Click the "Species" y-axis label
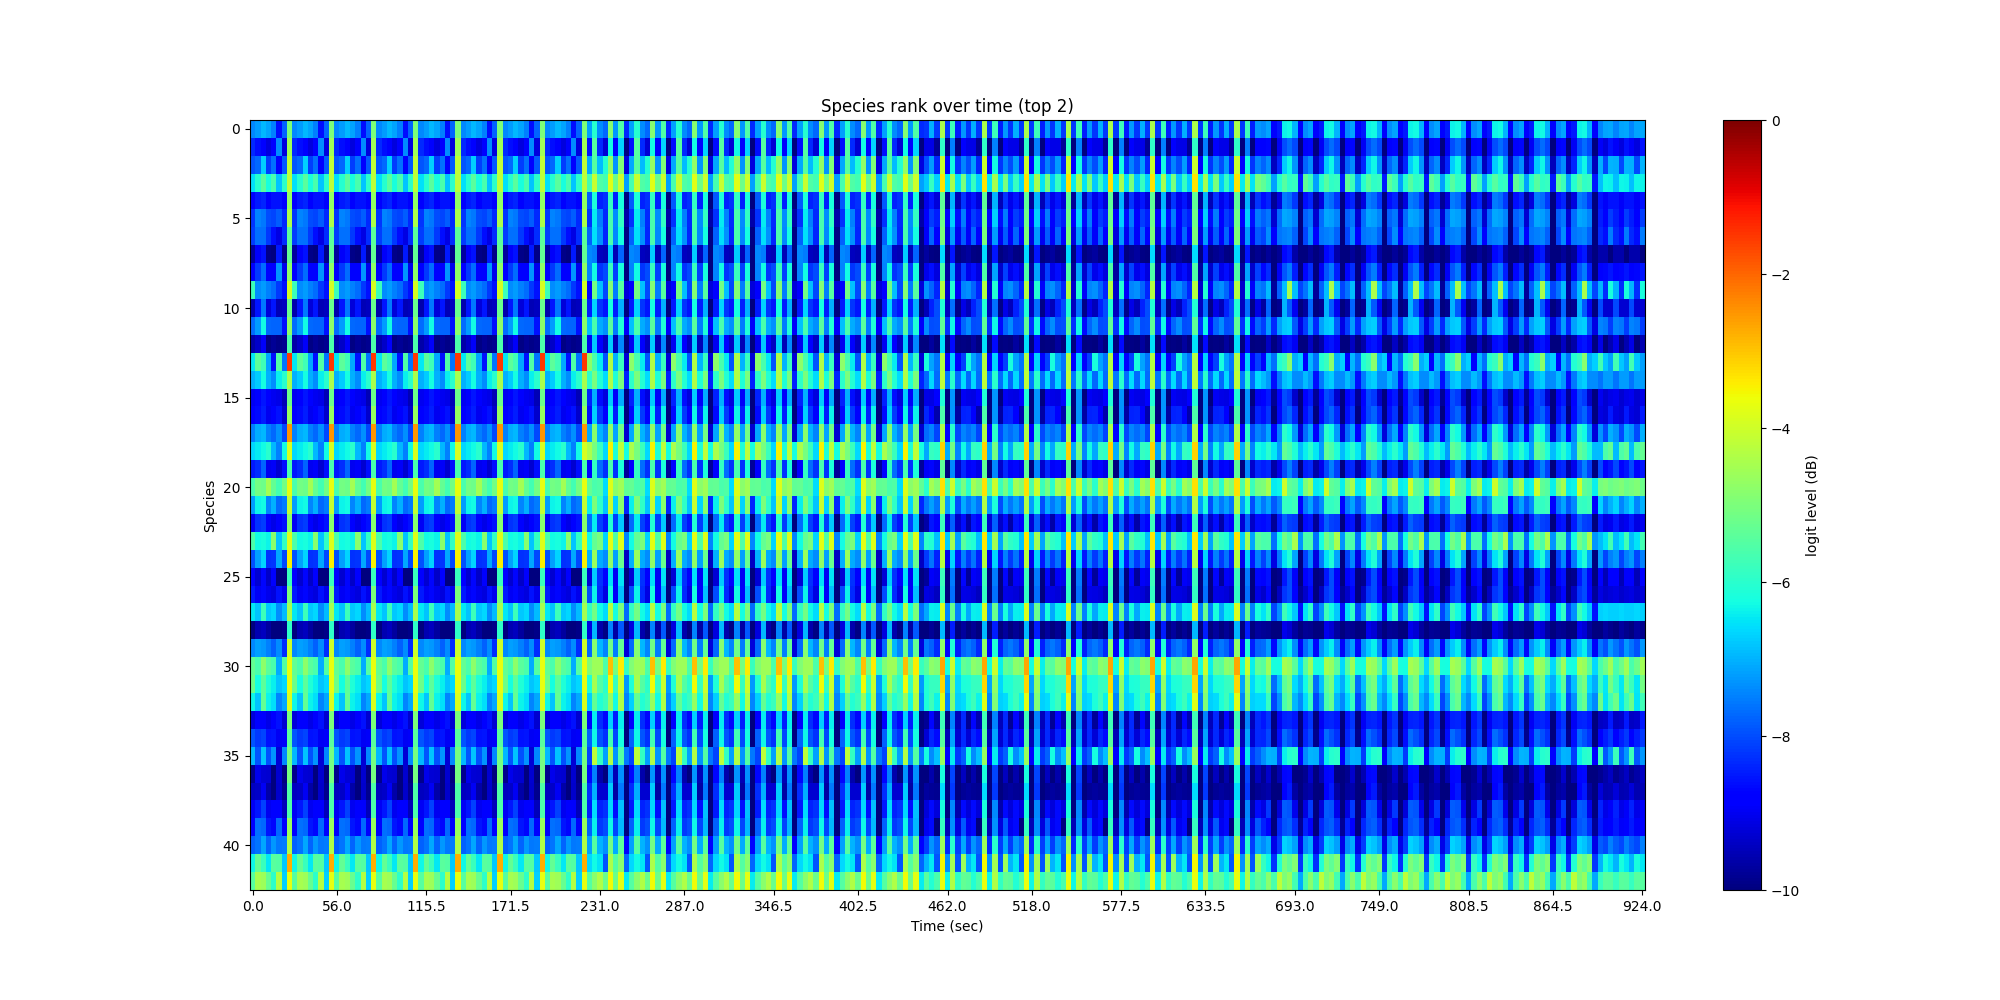The width and height of the screenshot is (2000, 1000). pos(210,506)
